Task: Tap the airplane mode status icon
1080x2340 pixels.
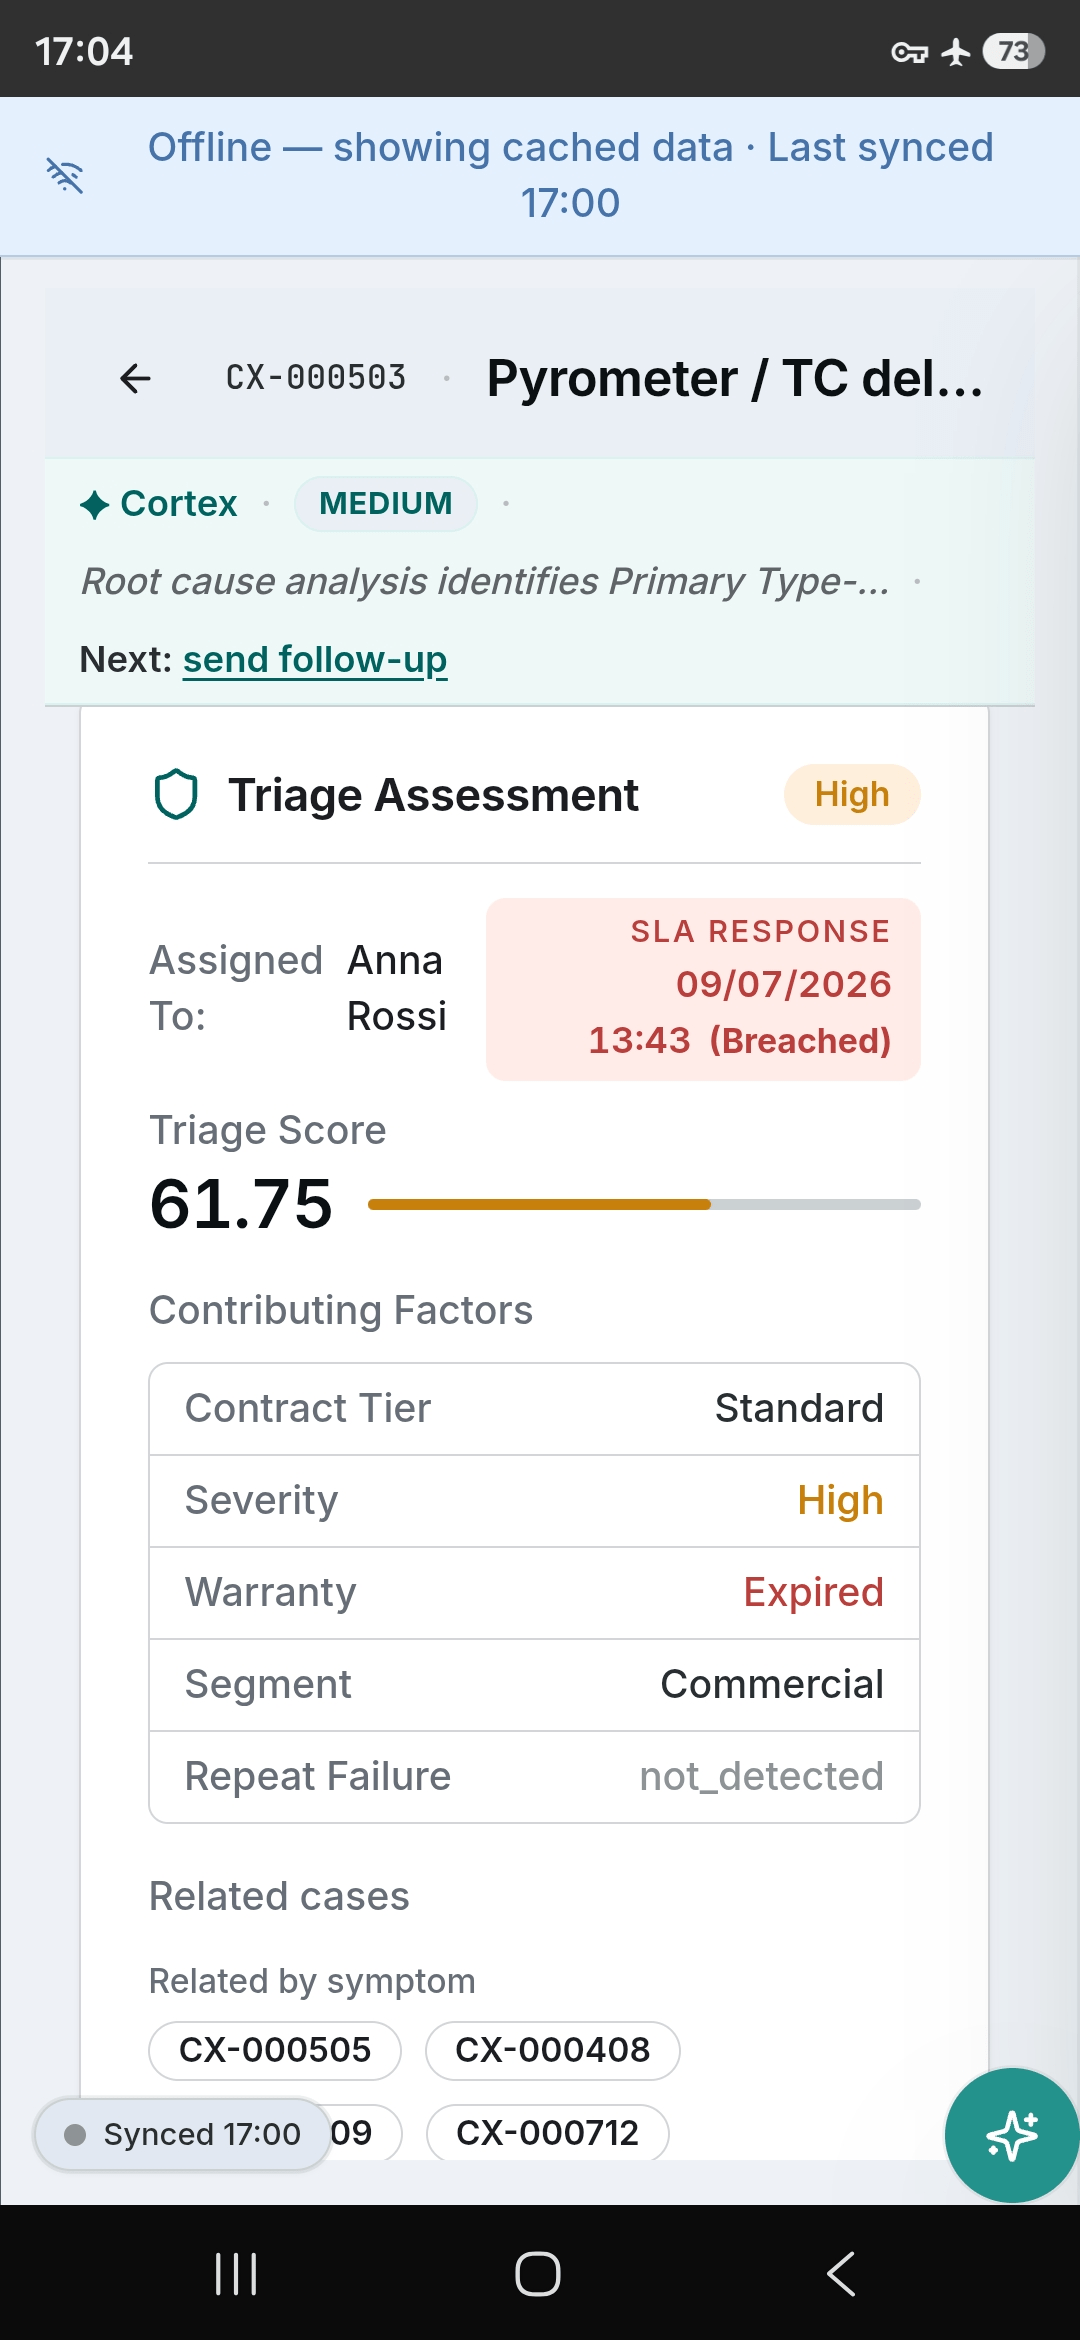Action: tap(956, 52)
